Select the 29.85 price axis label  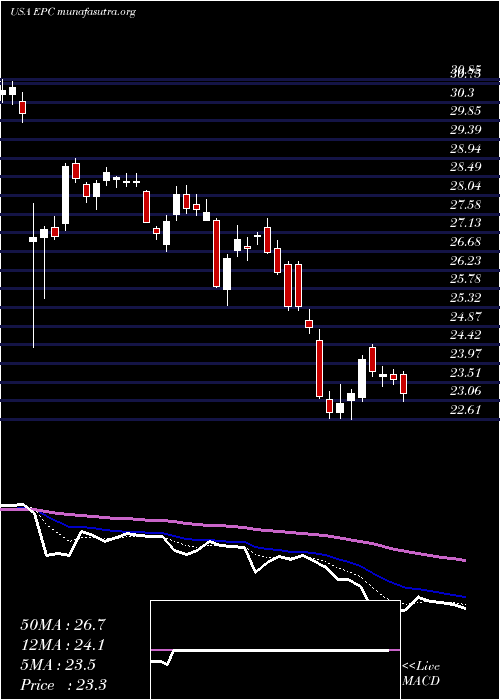(466, 111)
